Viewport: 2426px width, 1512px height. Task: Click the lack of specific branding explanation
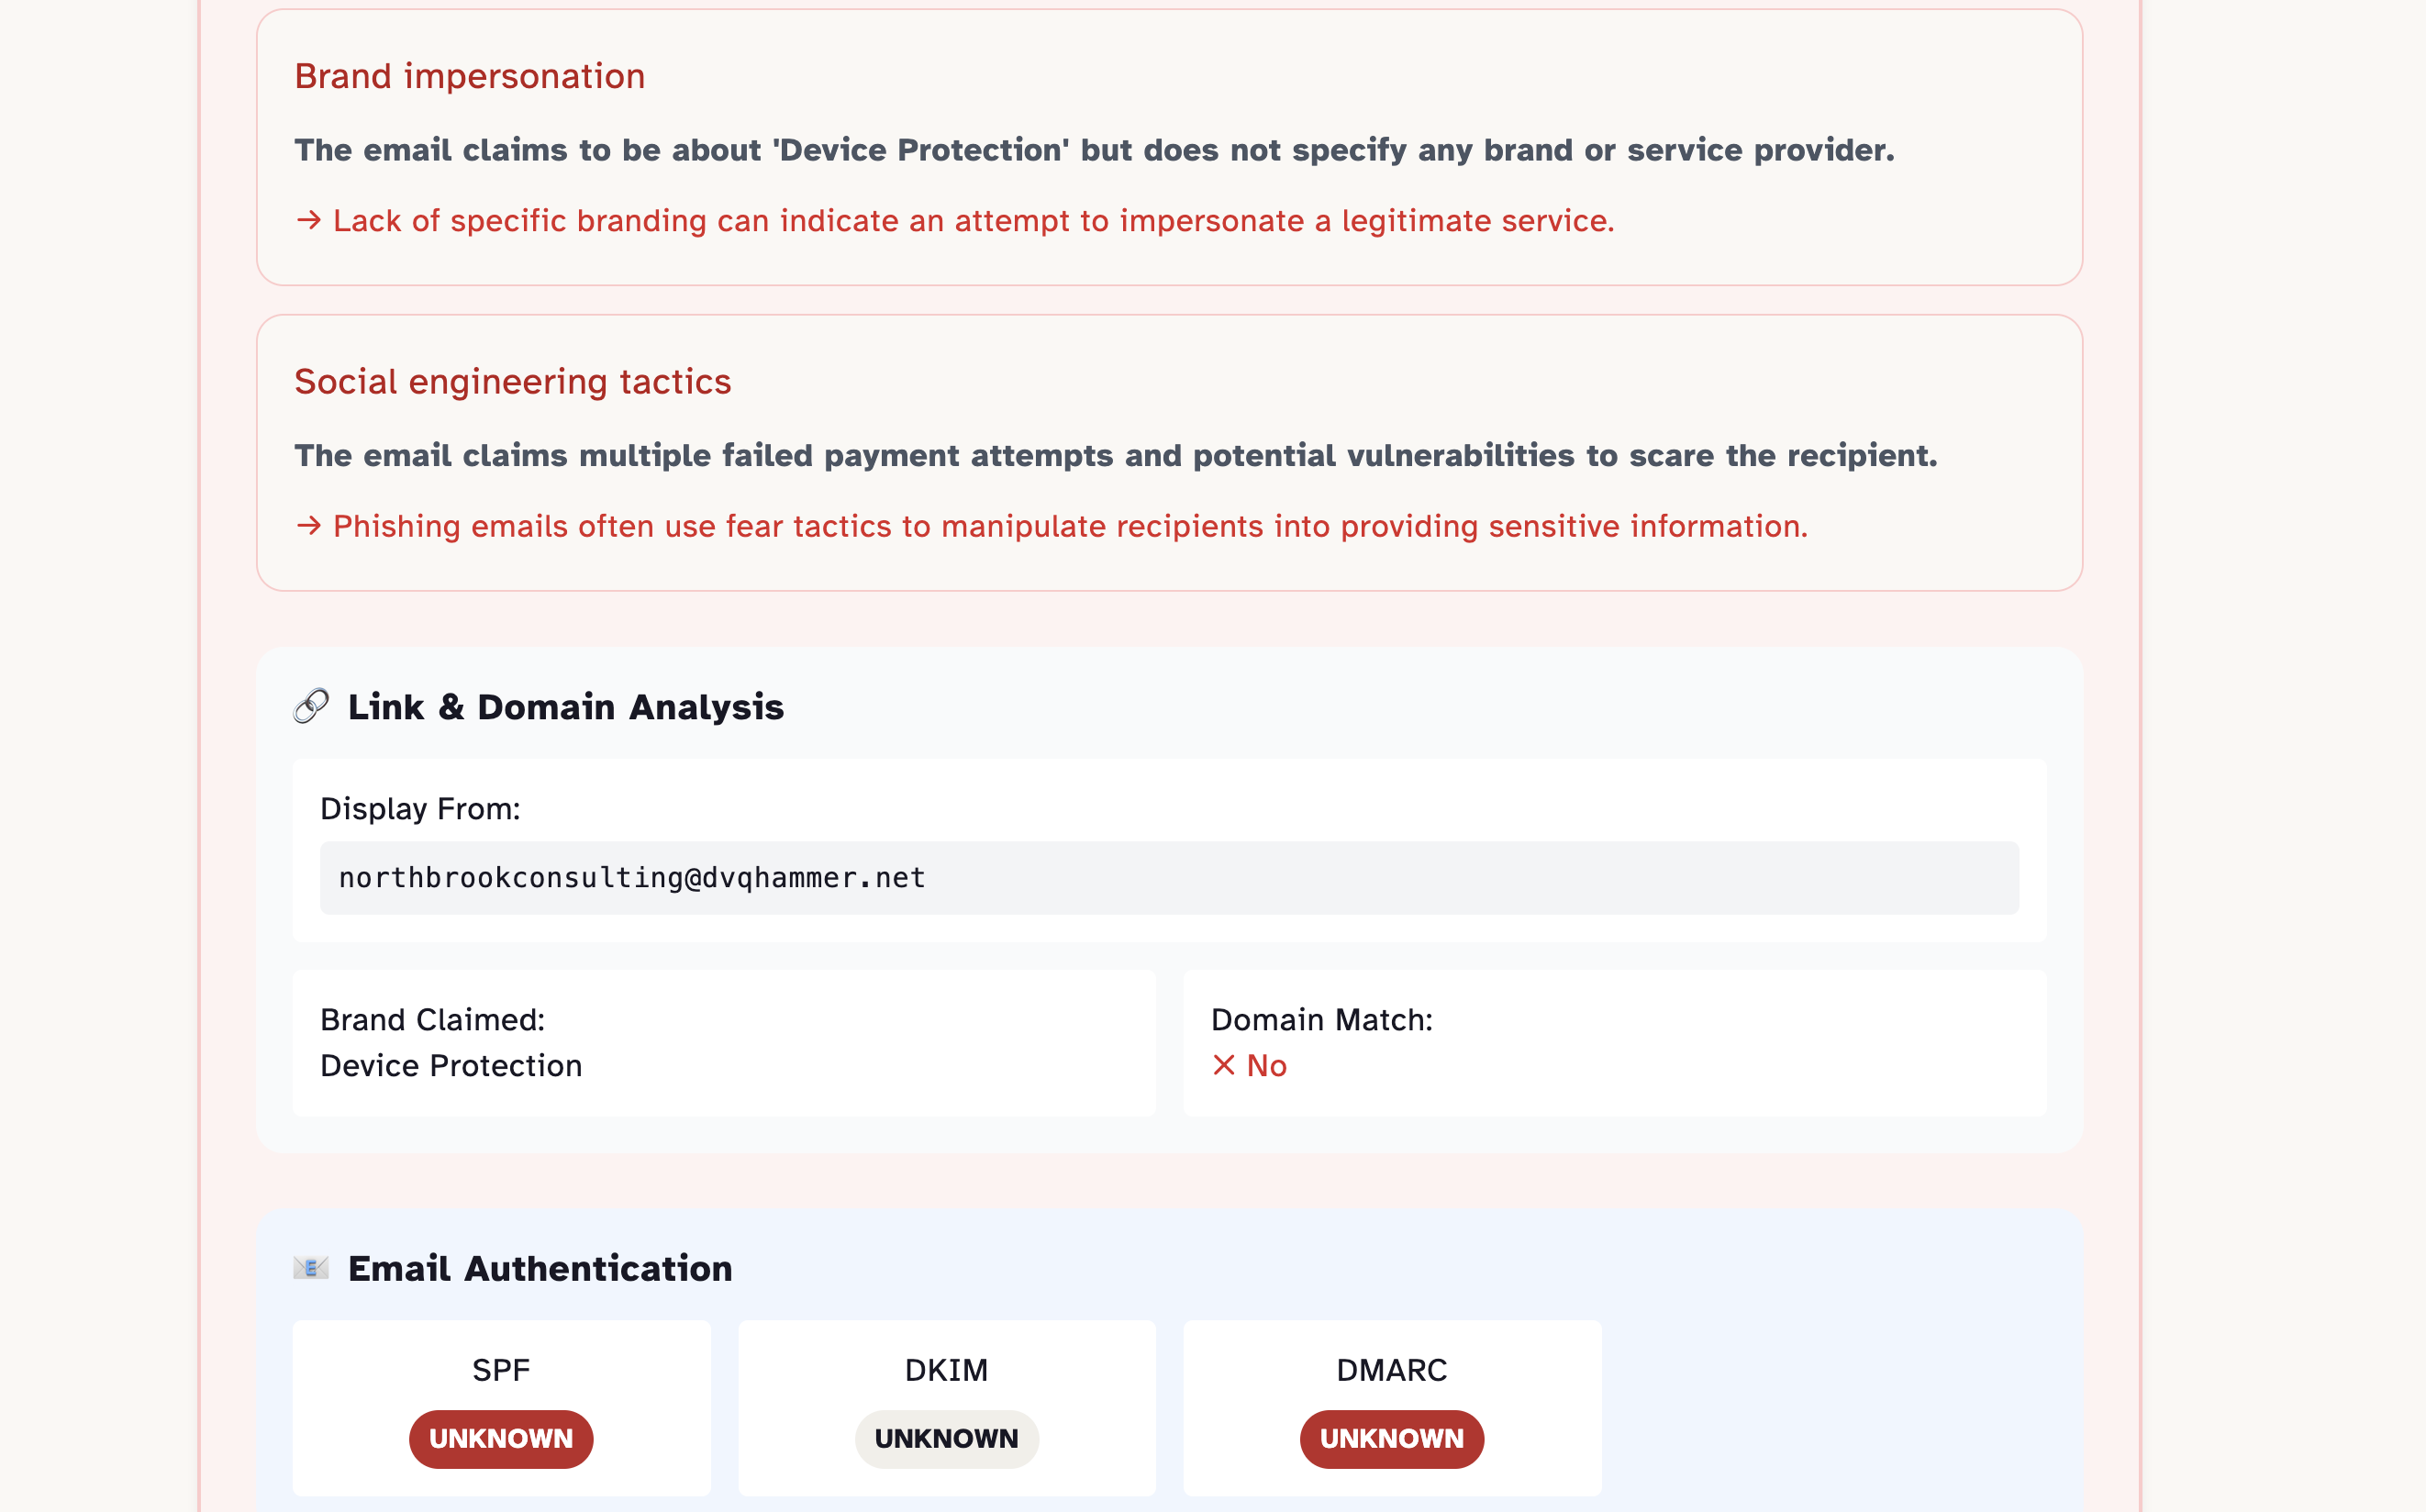pos(973,220)
